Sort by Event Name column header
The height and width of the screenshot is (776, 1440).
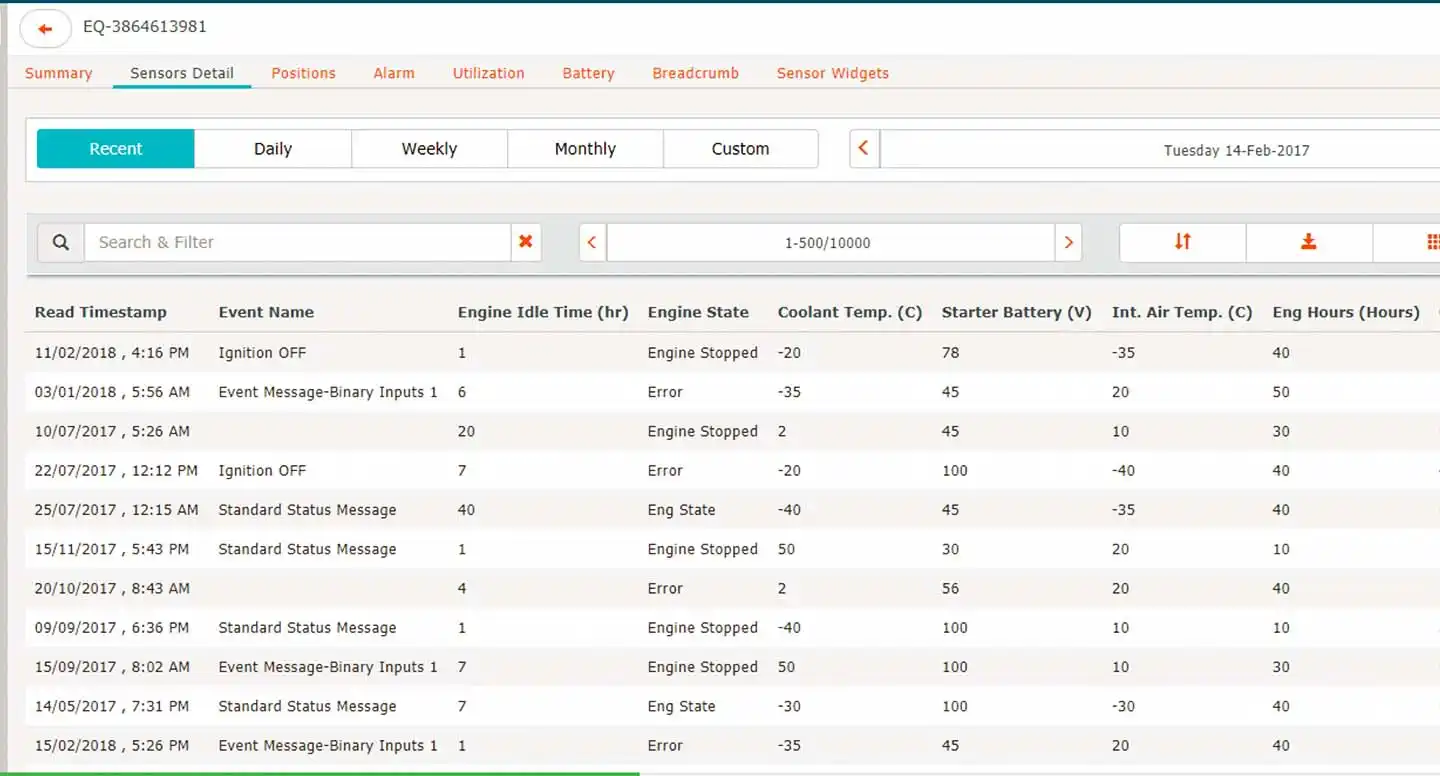click(266, 312)
